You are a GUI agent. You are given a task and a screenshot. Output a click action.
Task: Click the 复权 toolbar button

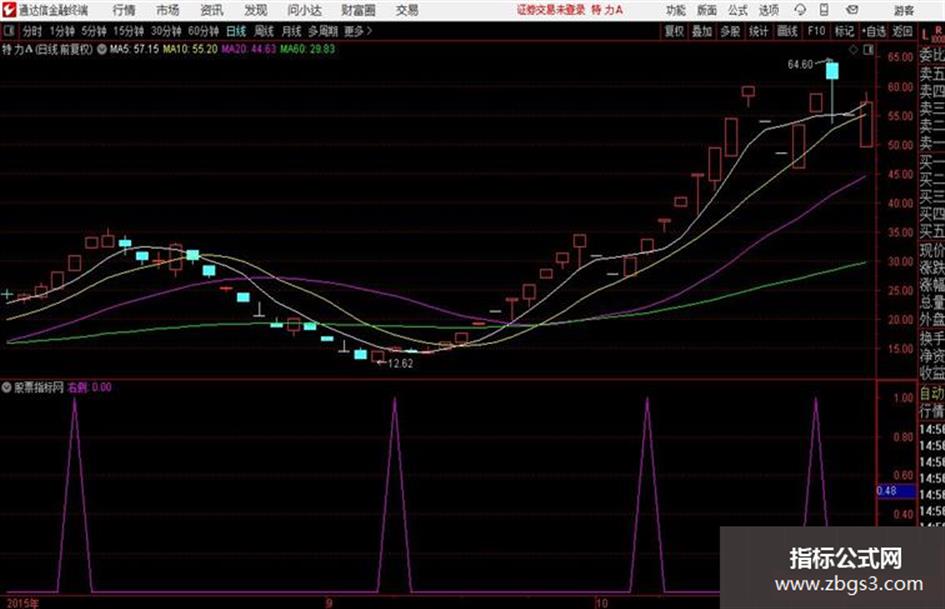tap(674, 31)
